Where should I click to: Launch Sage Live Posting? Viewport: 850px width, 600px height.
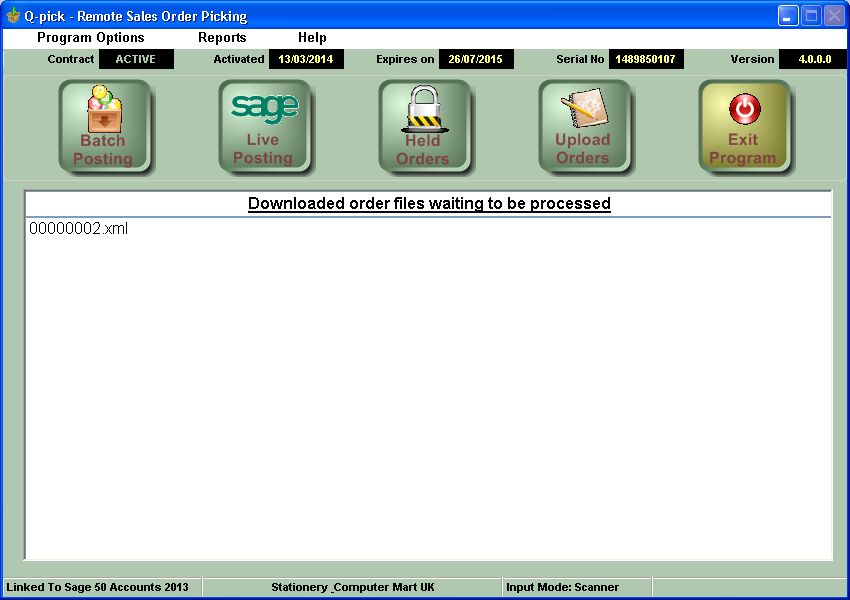264,127
